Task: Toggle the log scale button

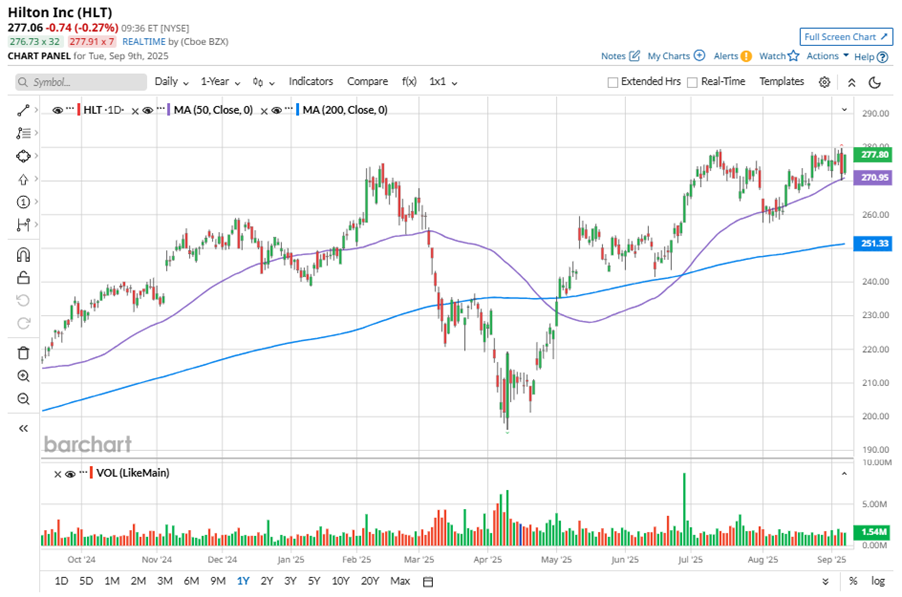Action: [878, 581]
